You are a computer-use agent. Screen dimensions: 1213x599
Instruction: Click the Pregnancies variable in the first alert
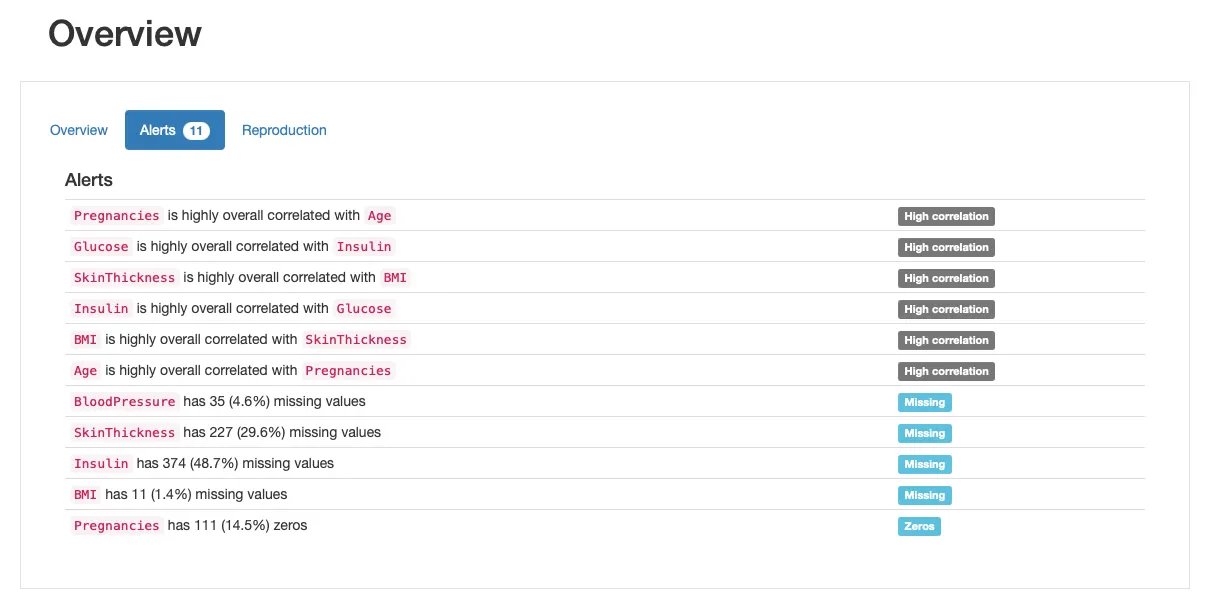(117, 216)
